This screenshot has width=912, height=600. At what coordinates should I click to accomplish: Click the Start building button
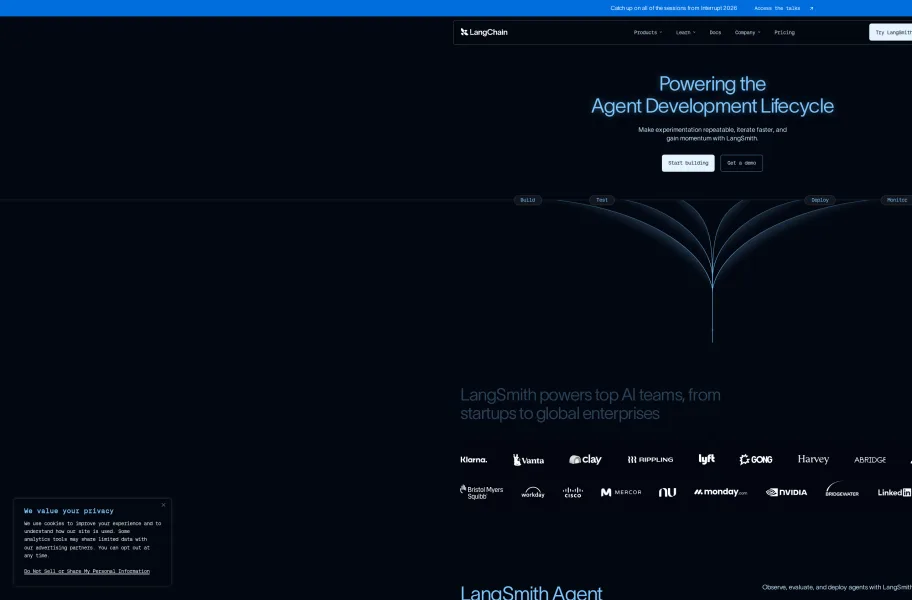click(x=688, y=163)
